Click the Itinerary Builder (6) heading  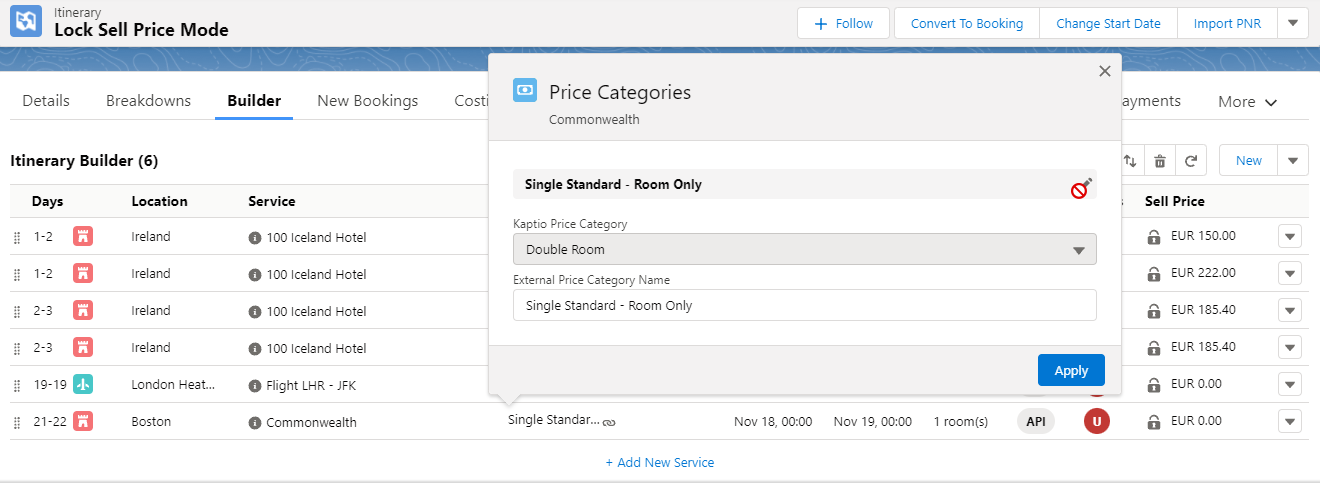(x=84, y=161)
